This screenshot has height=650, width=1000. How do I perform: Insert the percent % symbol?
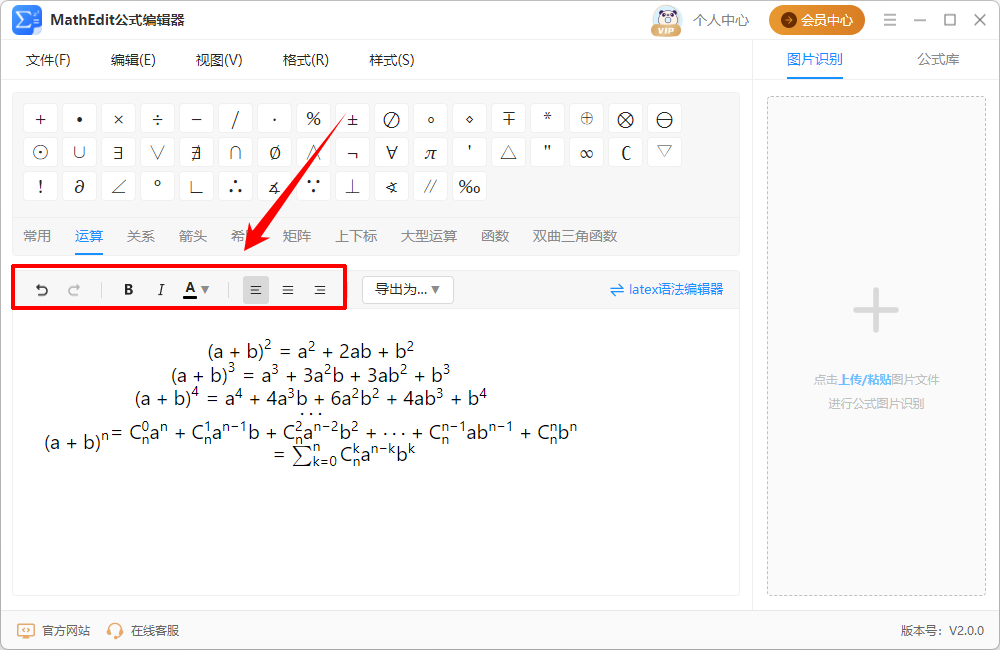click(x=313, y=119)
